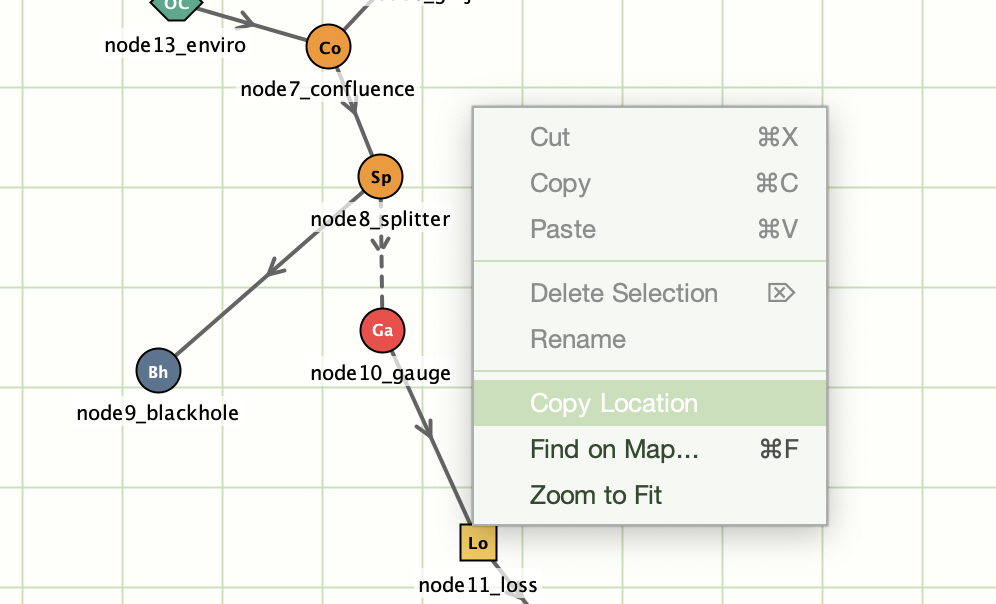The image size is (996, 604).
Task: Click the Cut menu entry
Action: (x=650, y=137)
